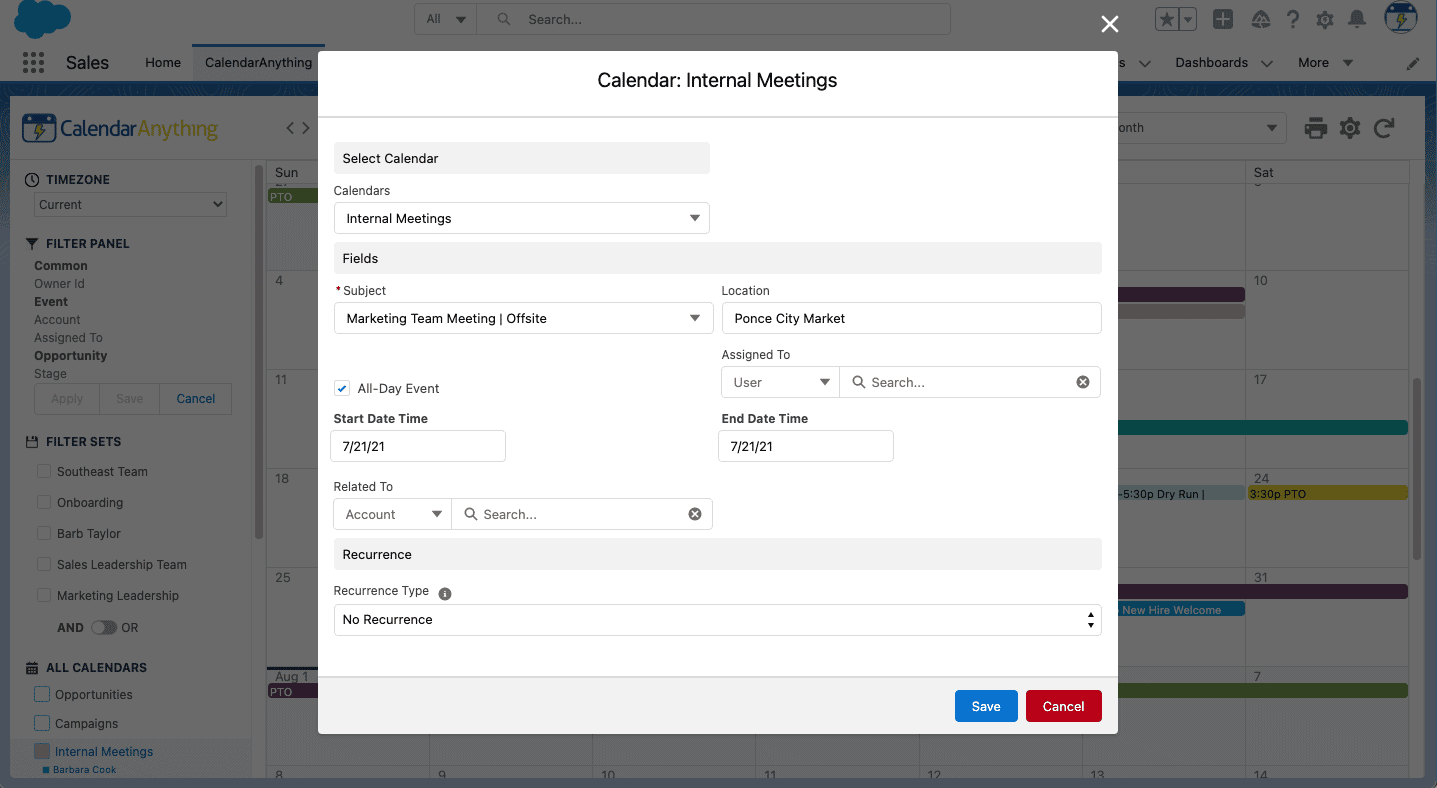Click the Internal Meetings color swatch
The image size is (1437, 788).
pos(42,751)
